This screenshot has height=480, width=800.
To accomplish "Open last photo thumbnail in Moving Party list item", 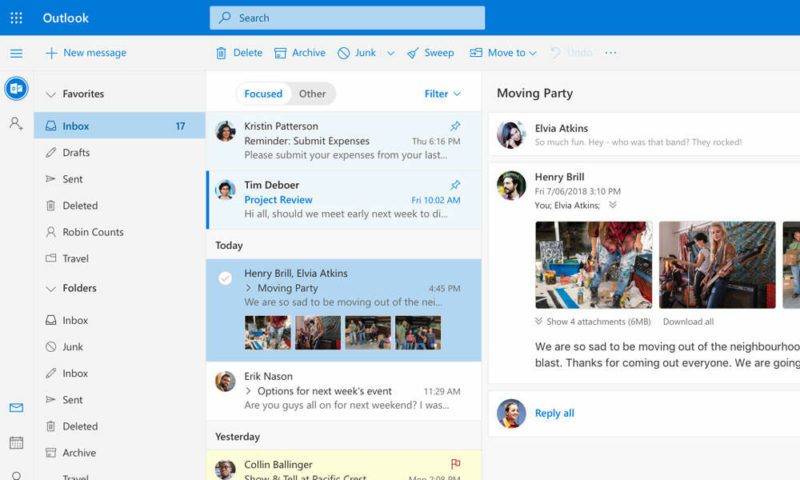I will coord(418,333).
